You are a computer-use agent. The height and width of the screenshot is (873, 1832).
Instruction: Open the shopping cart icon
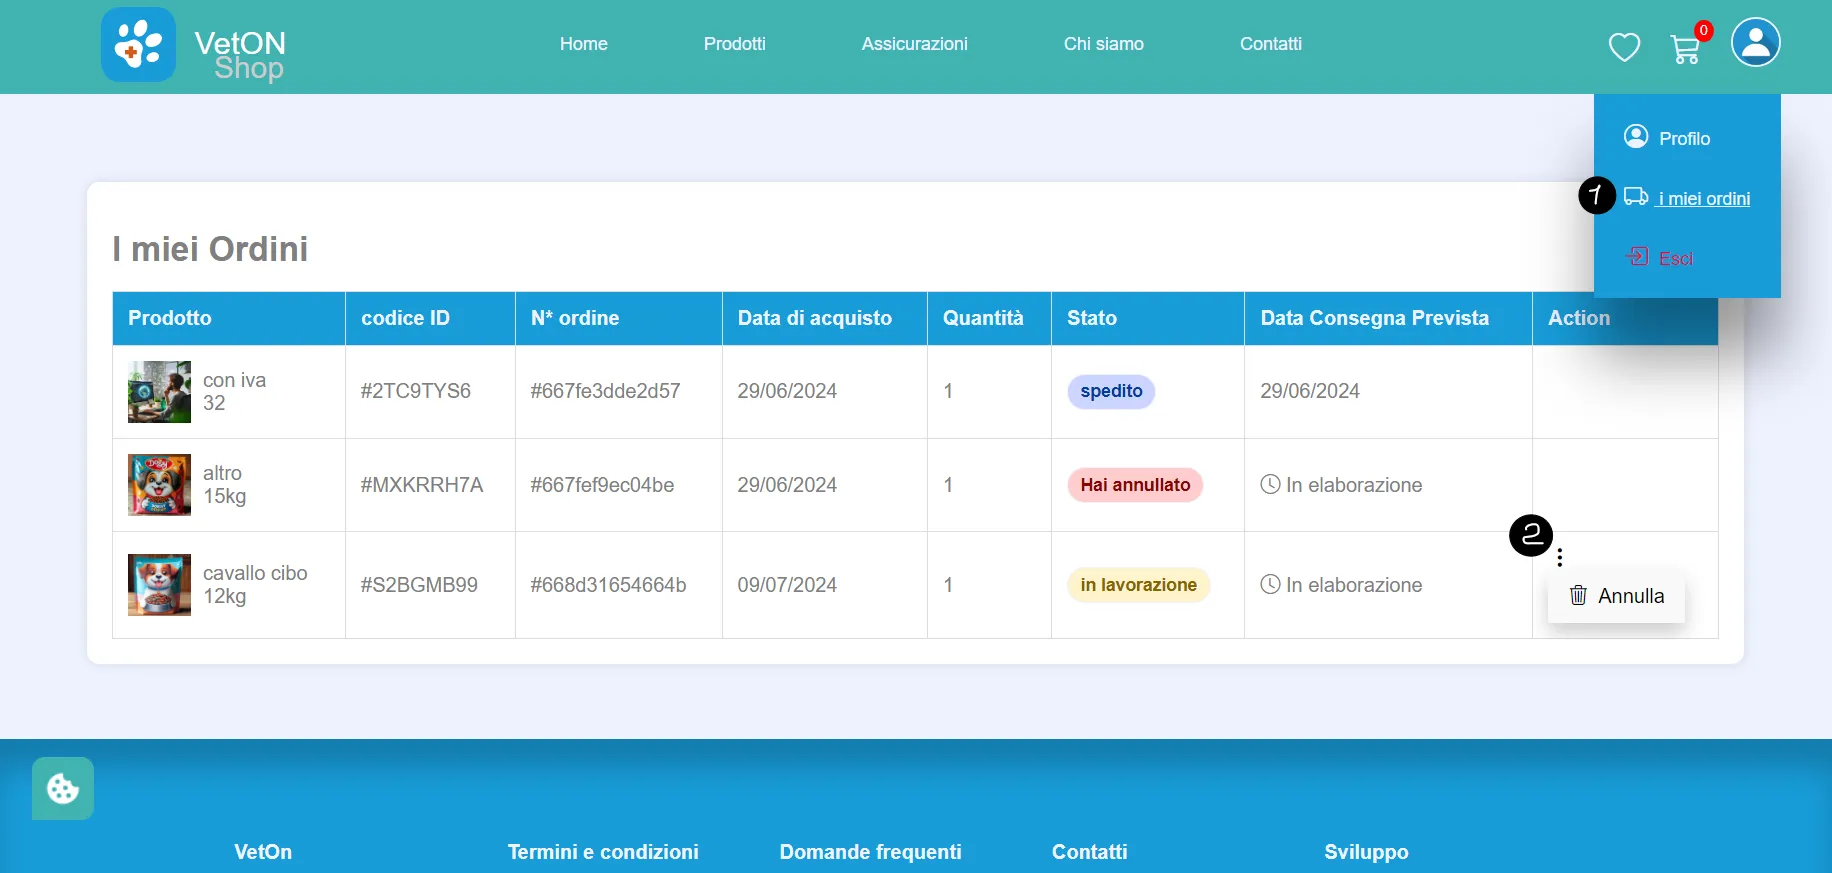(1686, 49)
